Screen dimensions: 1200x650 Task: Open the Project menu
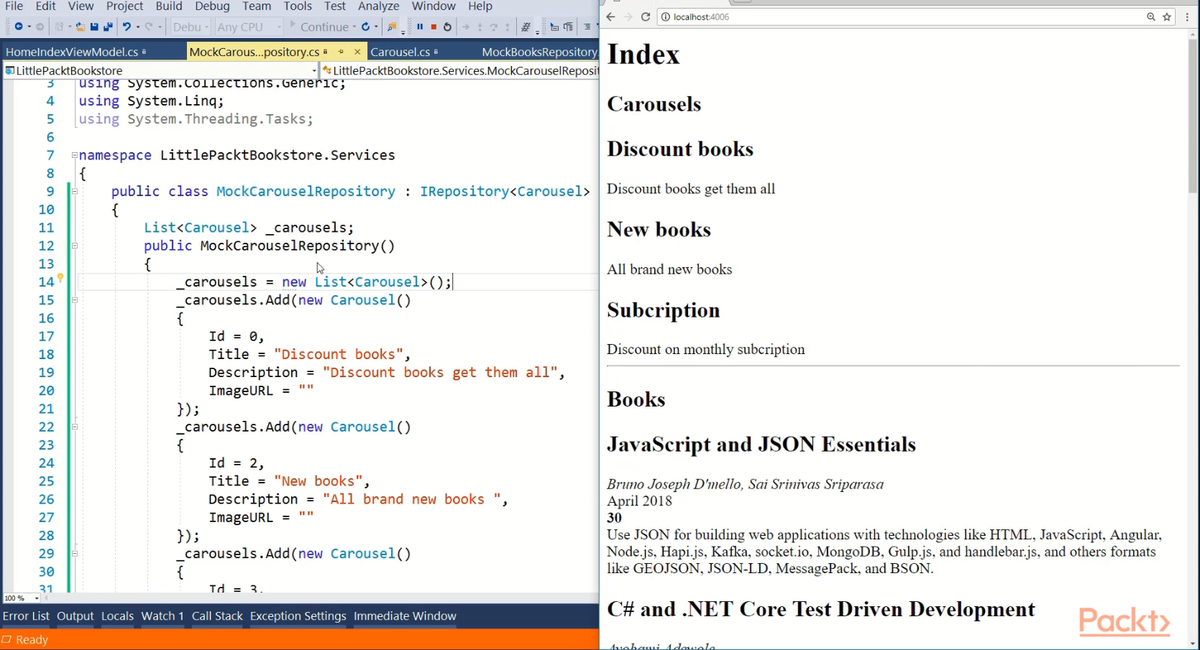pyautogui.click(x=125, y=6)
